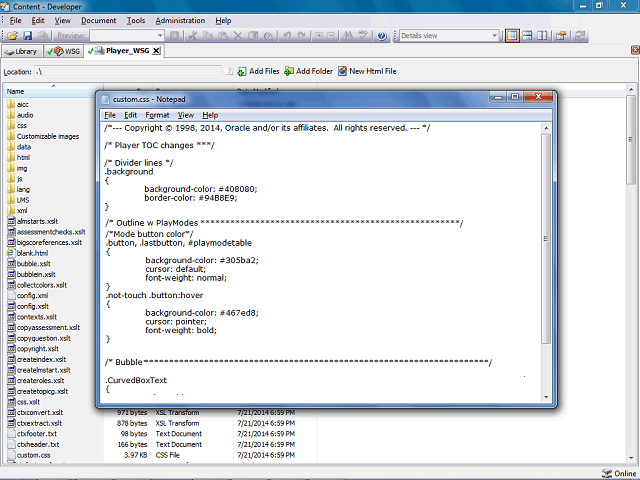Open Notepad File menu
Screen dimensions: 640x480
(x=110, y=115)
